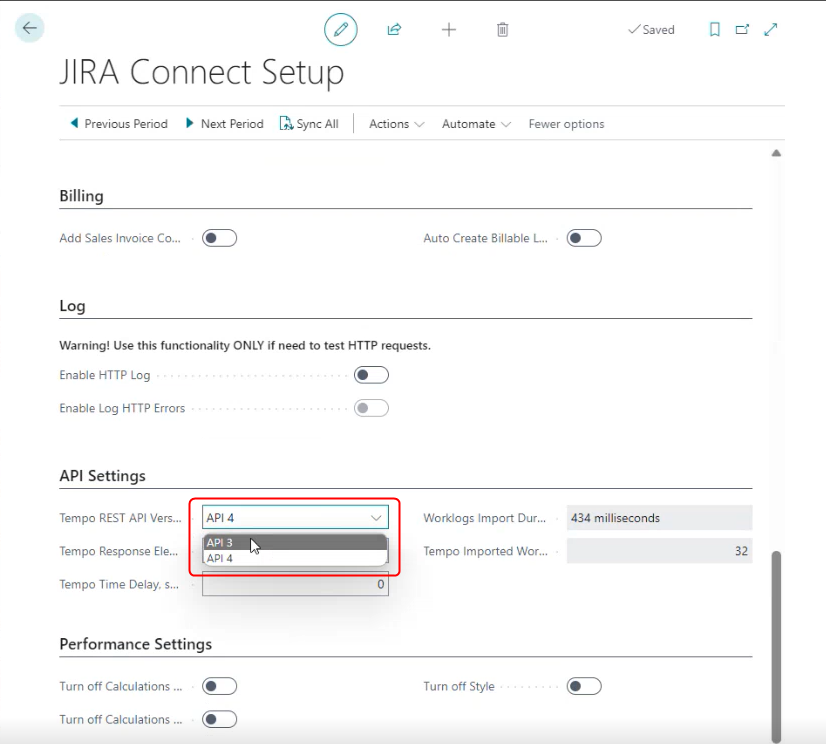Show Fewer options
This screenshot has width=826, height=744.
[x=566, y=124]
